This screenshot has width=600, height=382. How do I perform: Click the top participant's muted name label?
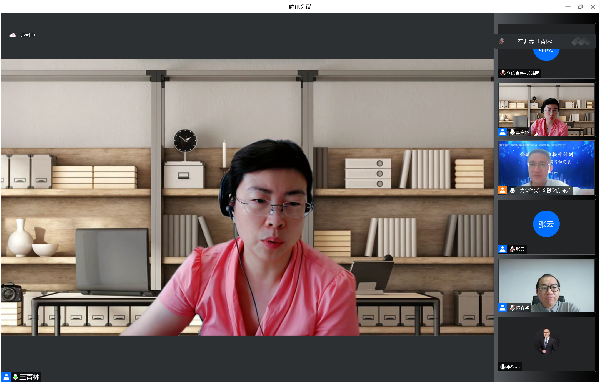coord(520,73)
